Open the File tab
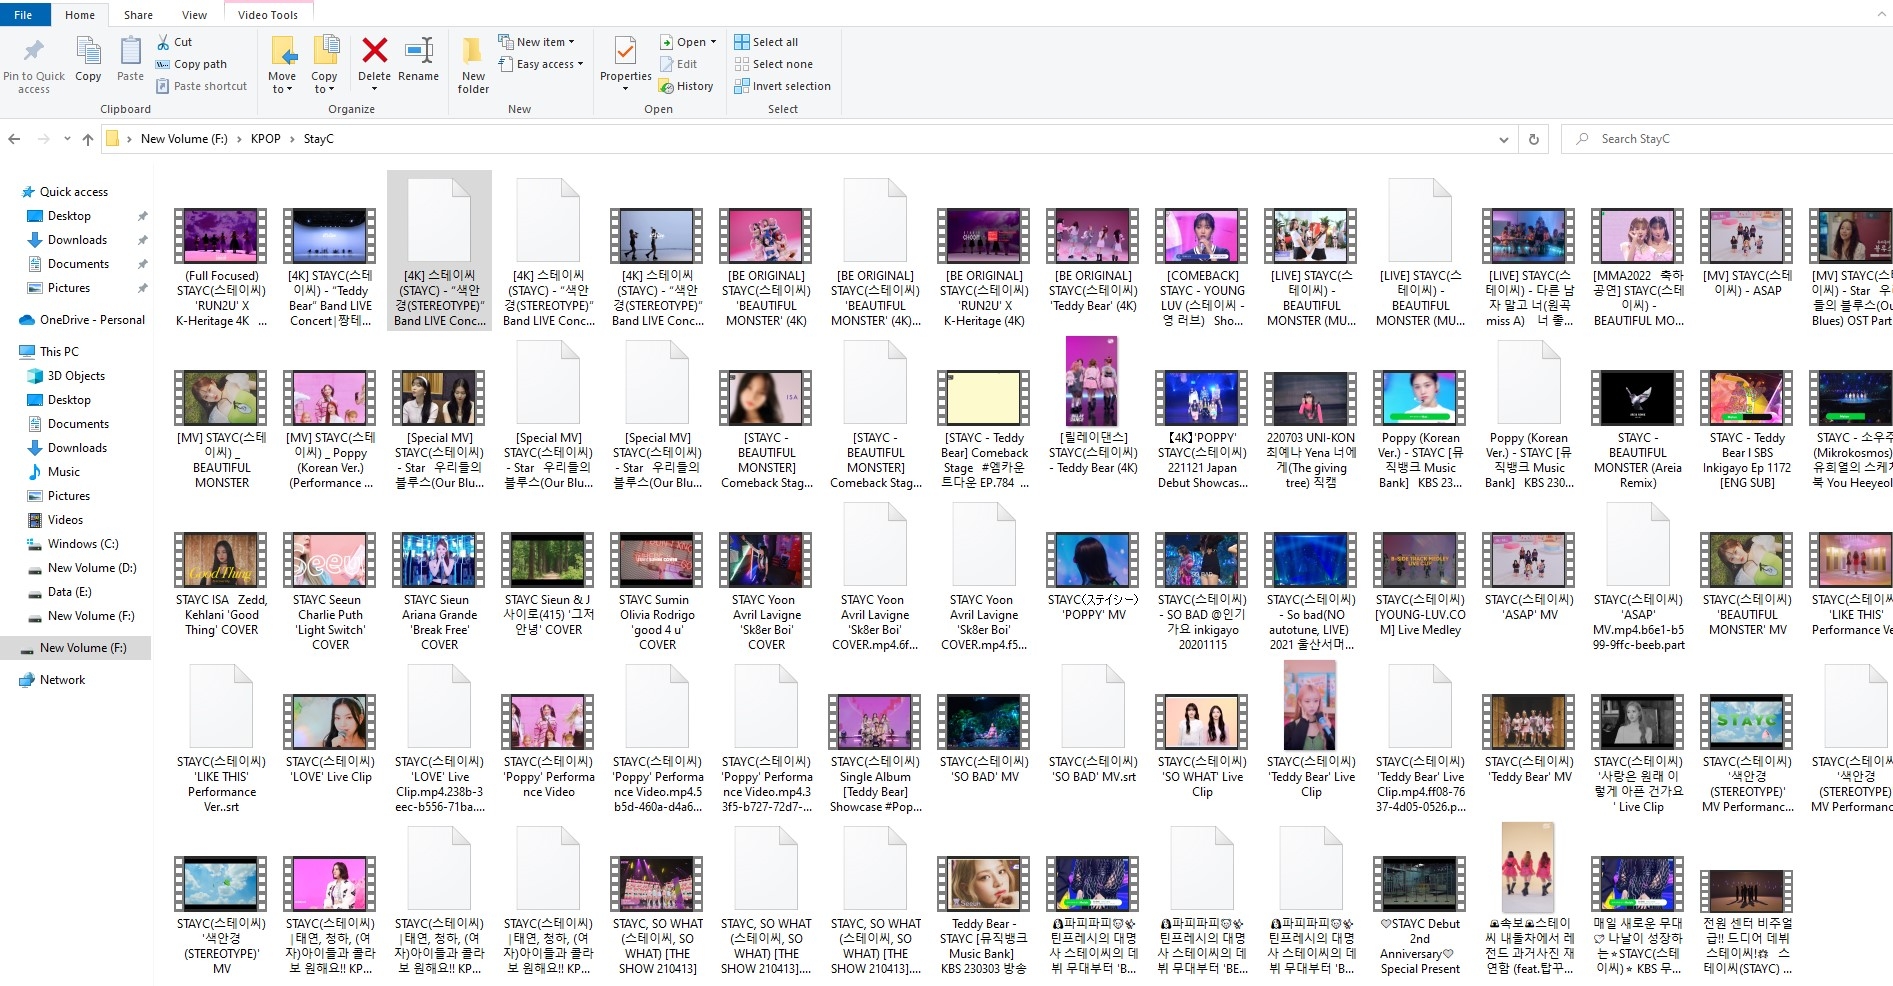The height and width of the screenshot is (986, 1893). (24, 15)
